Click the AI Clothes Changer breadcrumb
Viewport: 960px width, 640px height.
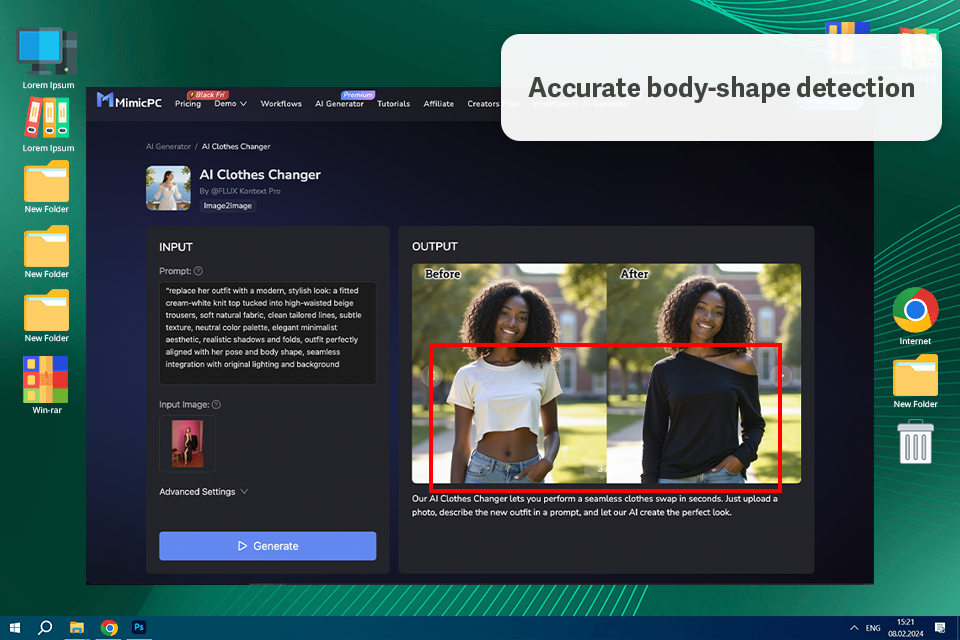coord(236,146)
